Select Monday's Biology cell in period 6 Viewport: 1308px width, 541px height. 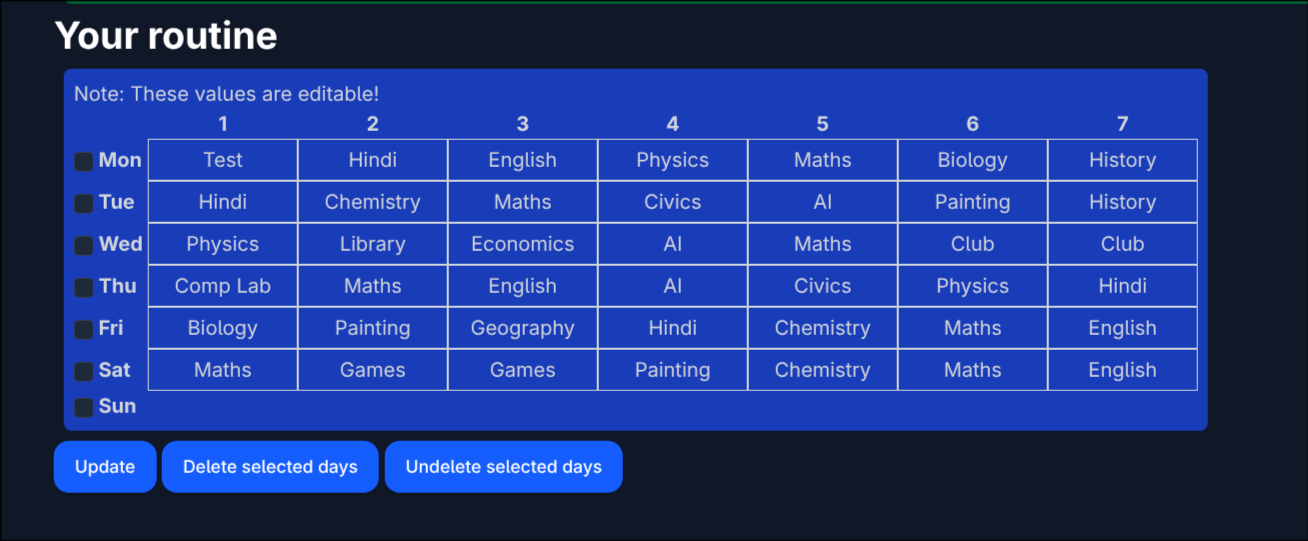[x=973, y=160]
